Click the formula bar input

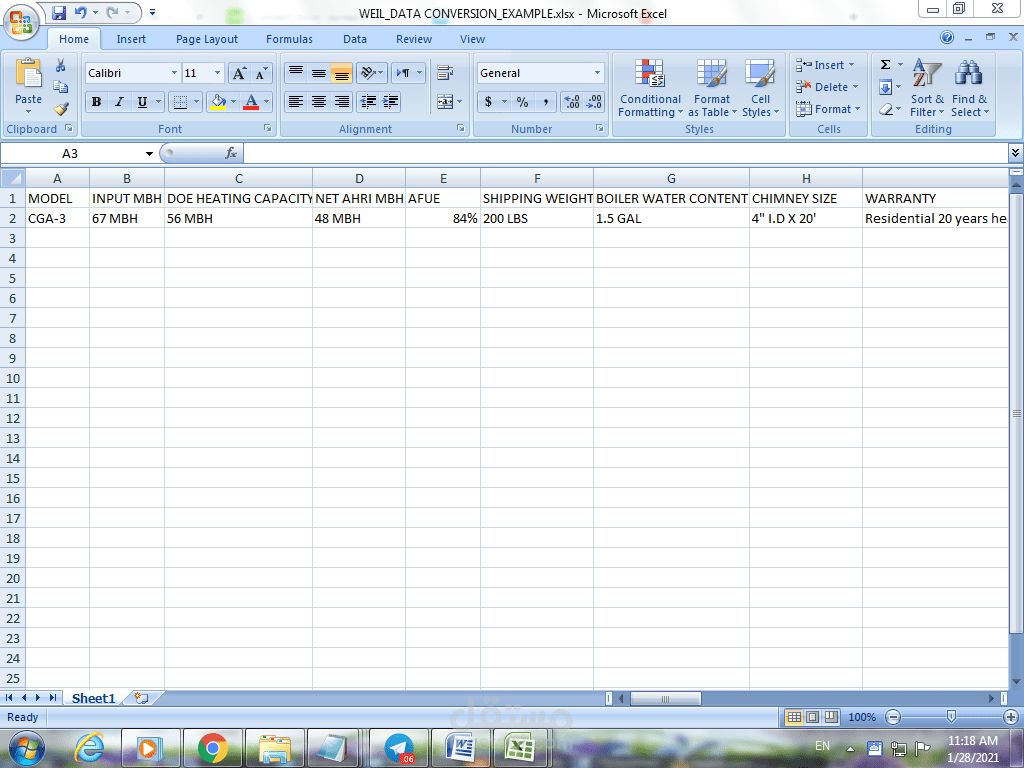[626, 153]
